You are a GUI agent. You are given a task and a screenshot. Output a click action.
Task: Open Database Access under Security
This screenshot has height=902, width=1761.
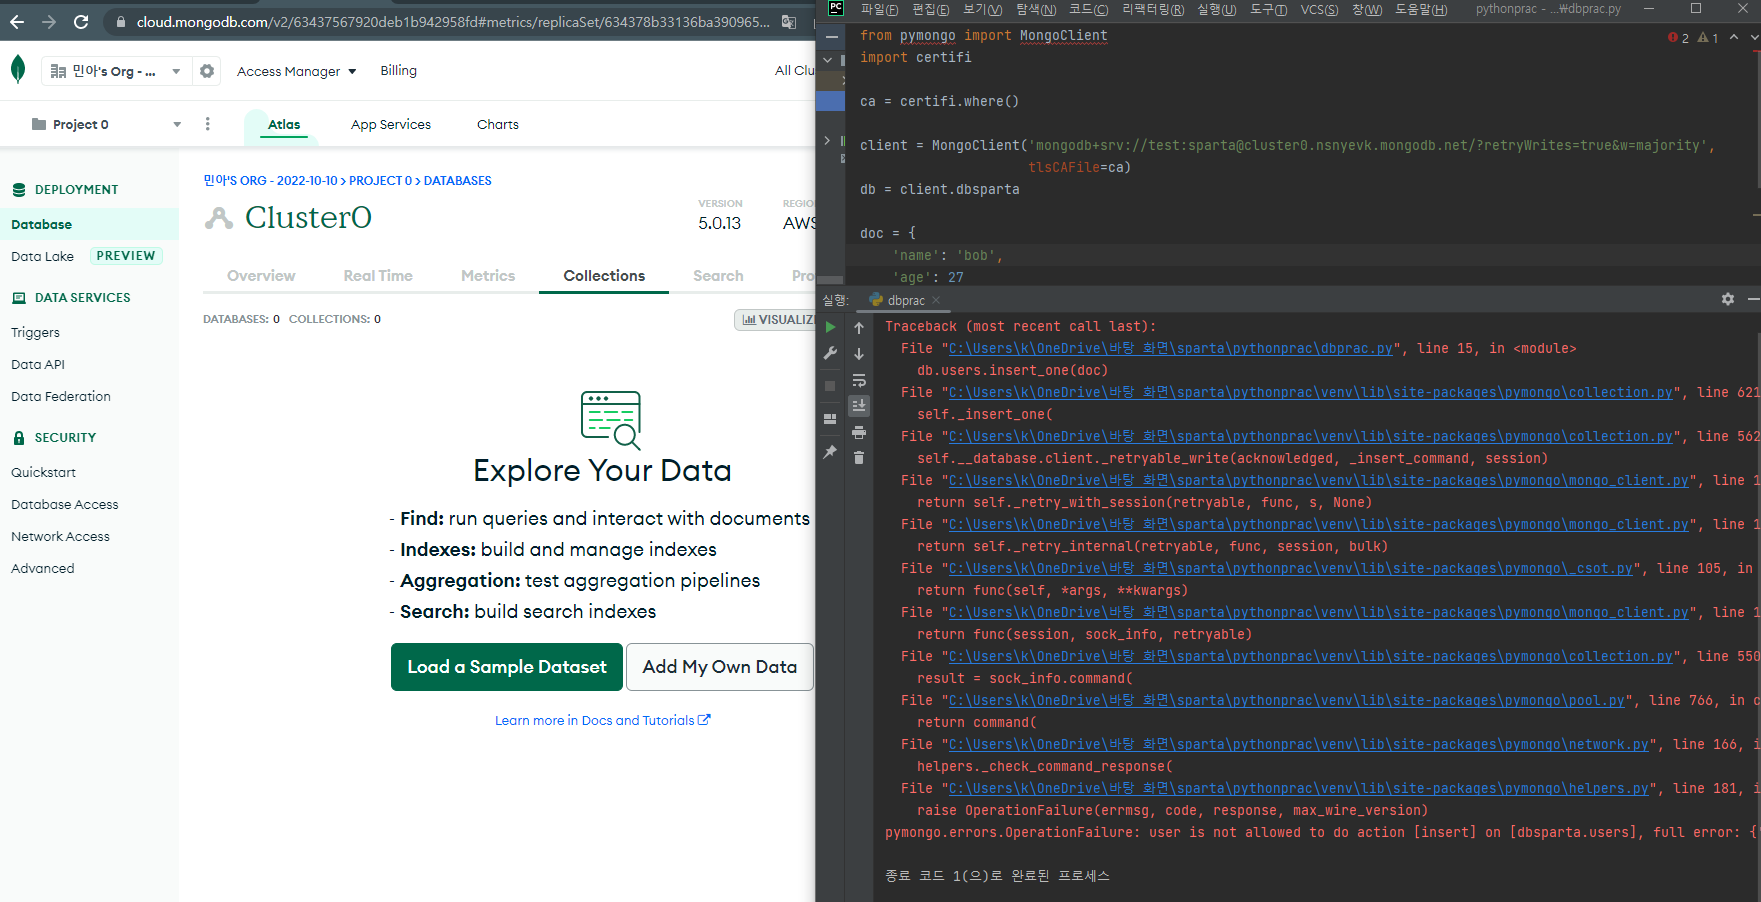coord(65,504)
